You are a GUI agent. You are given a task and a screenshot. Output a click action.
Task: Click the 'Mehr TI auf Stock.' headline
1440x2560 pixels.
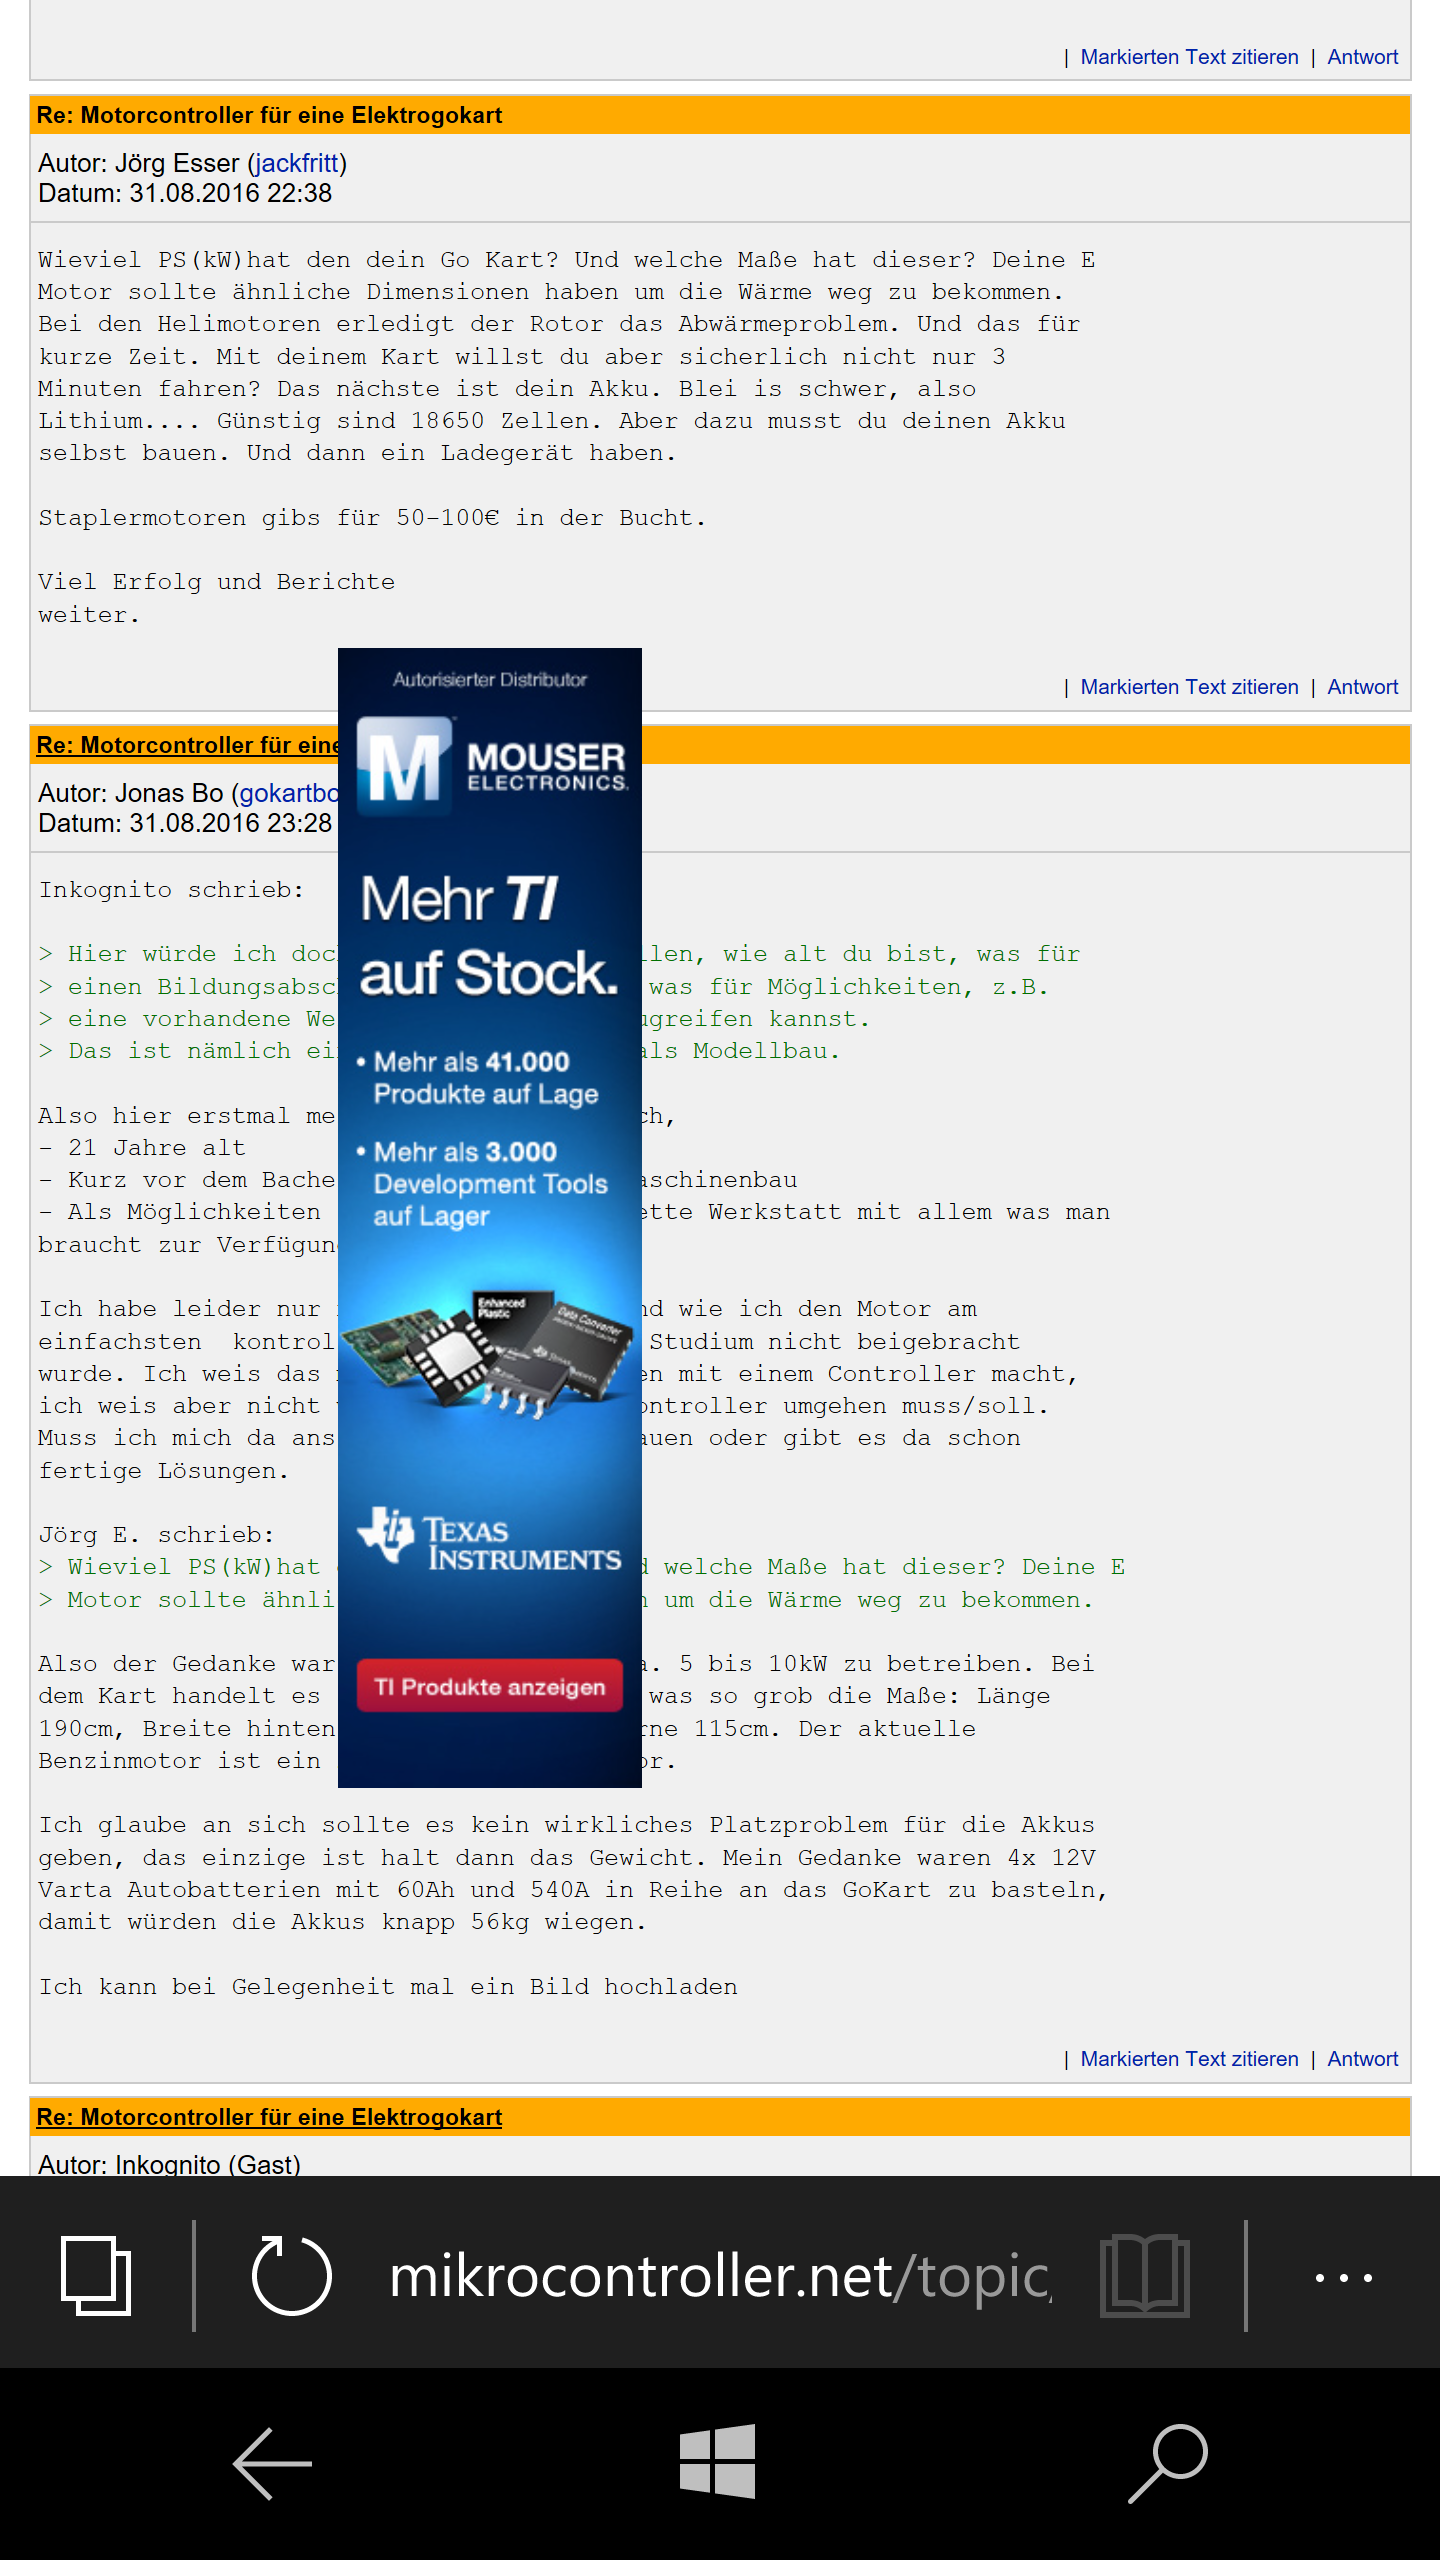click(x=487, y=935)
